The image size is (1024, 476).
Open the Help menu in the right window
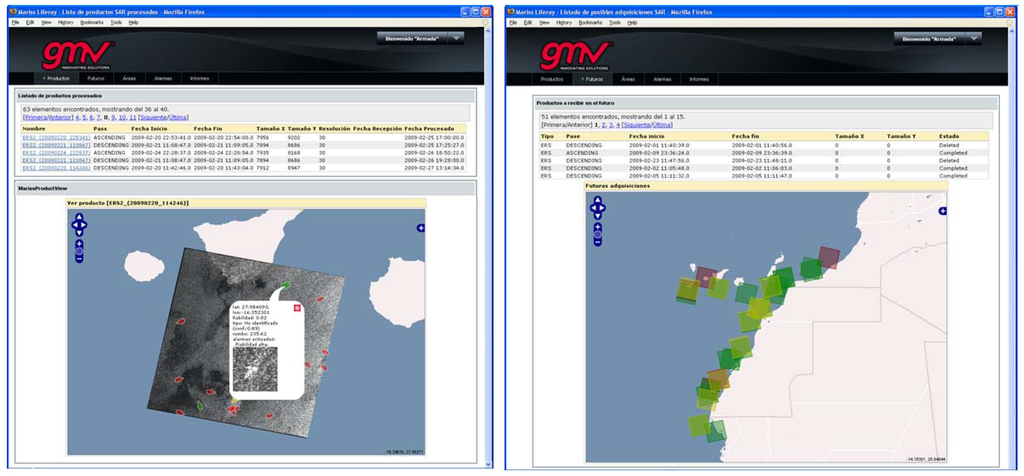tap(632, 22)
